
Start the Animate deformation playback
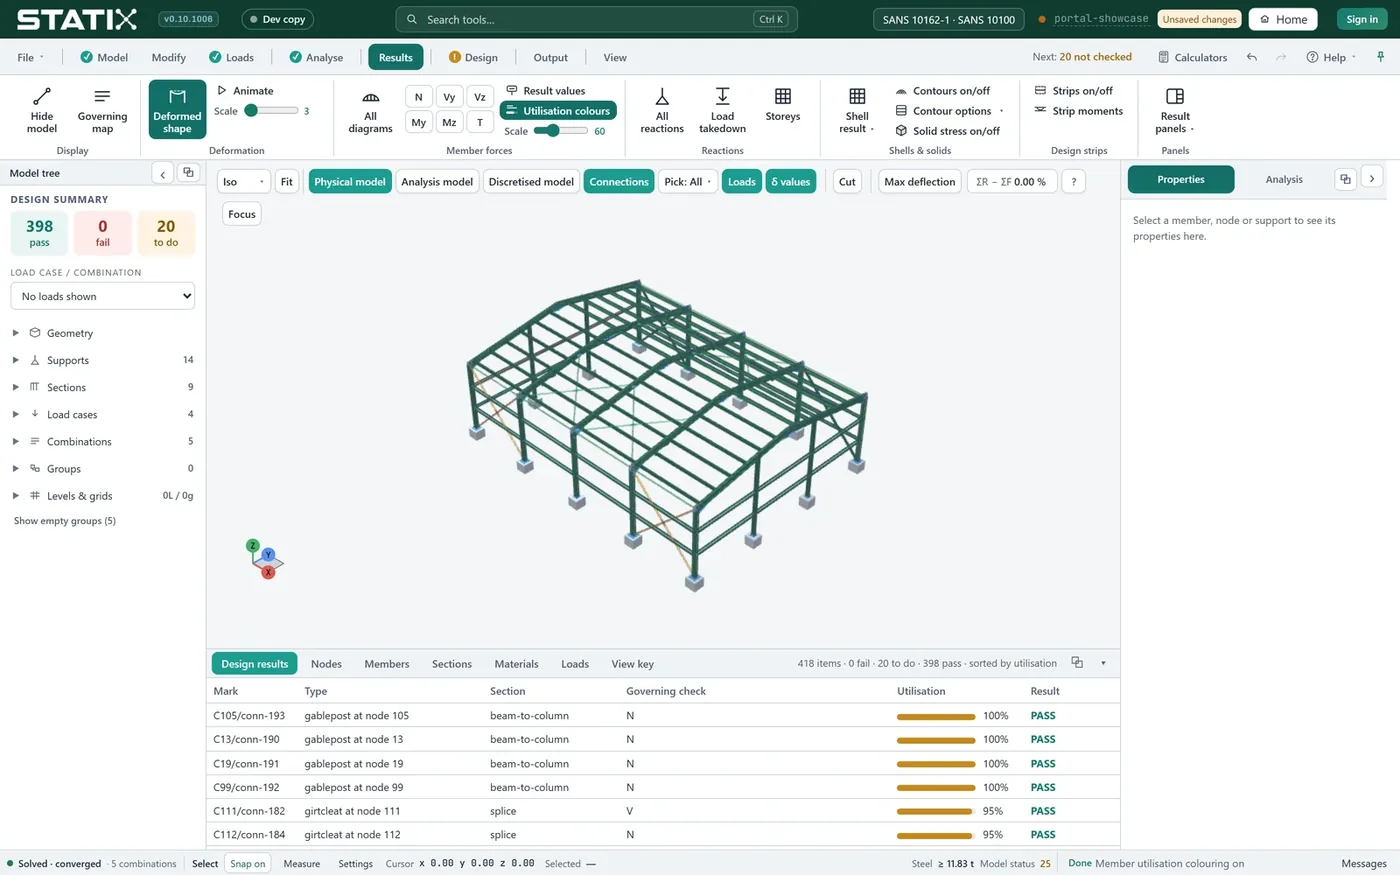click(246, 91)
